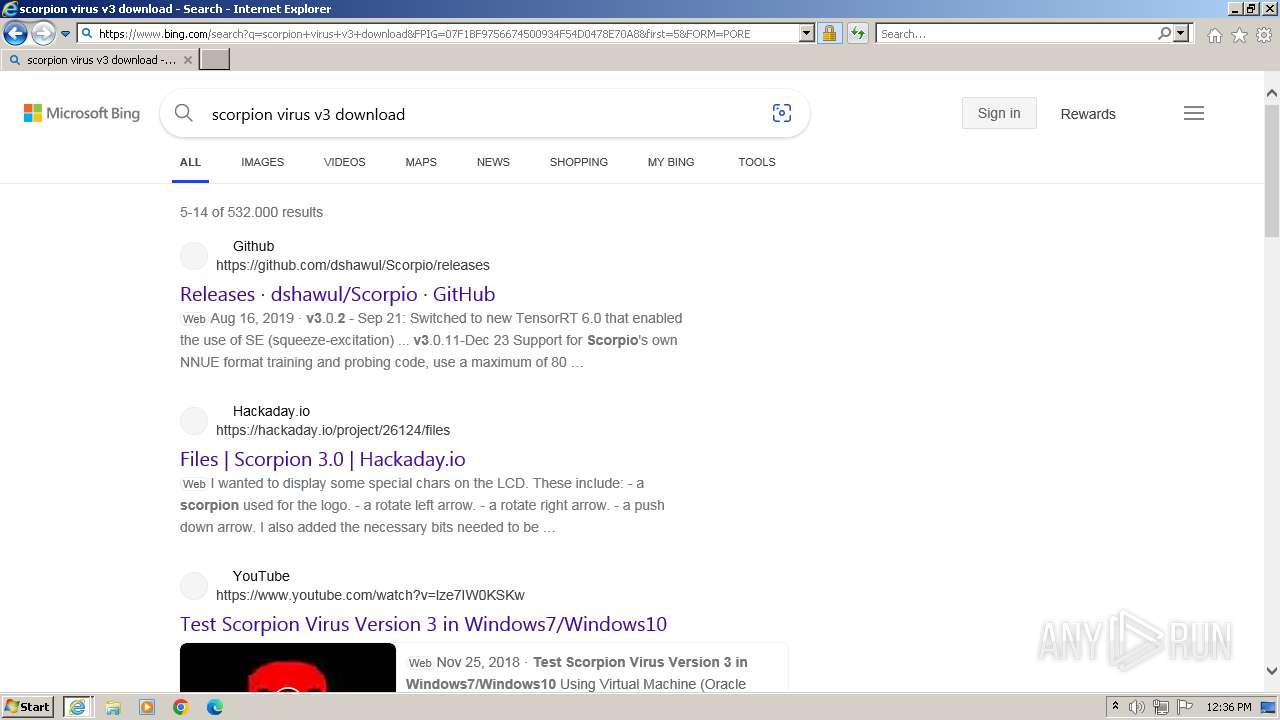Show hidden system tray icons
Screen dimensions: 1280x720
coord(1115,707)
